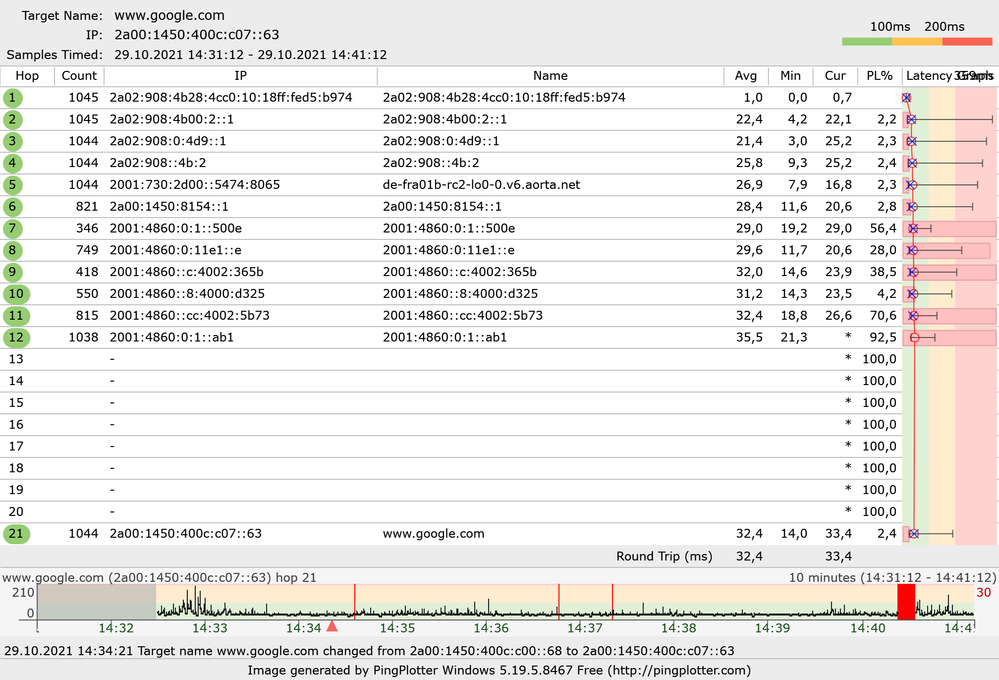Click count 821 in hop 6 row

point(87,207)
